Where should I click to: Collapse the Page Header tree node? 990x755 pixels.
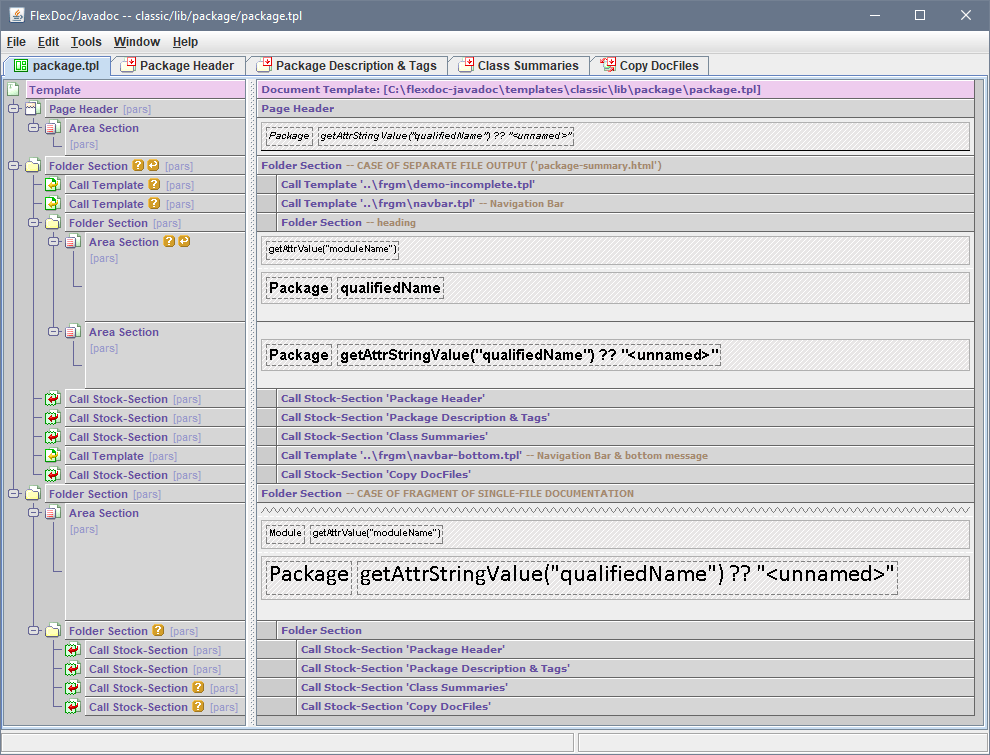click(14, 109)
